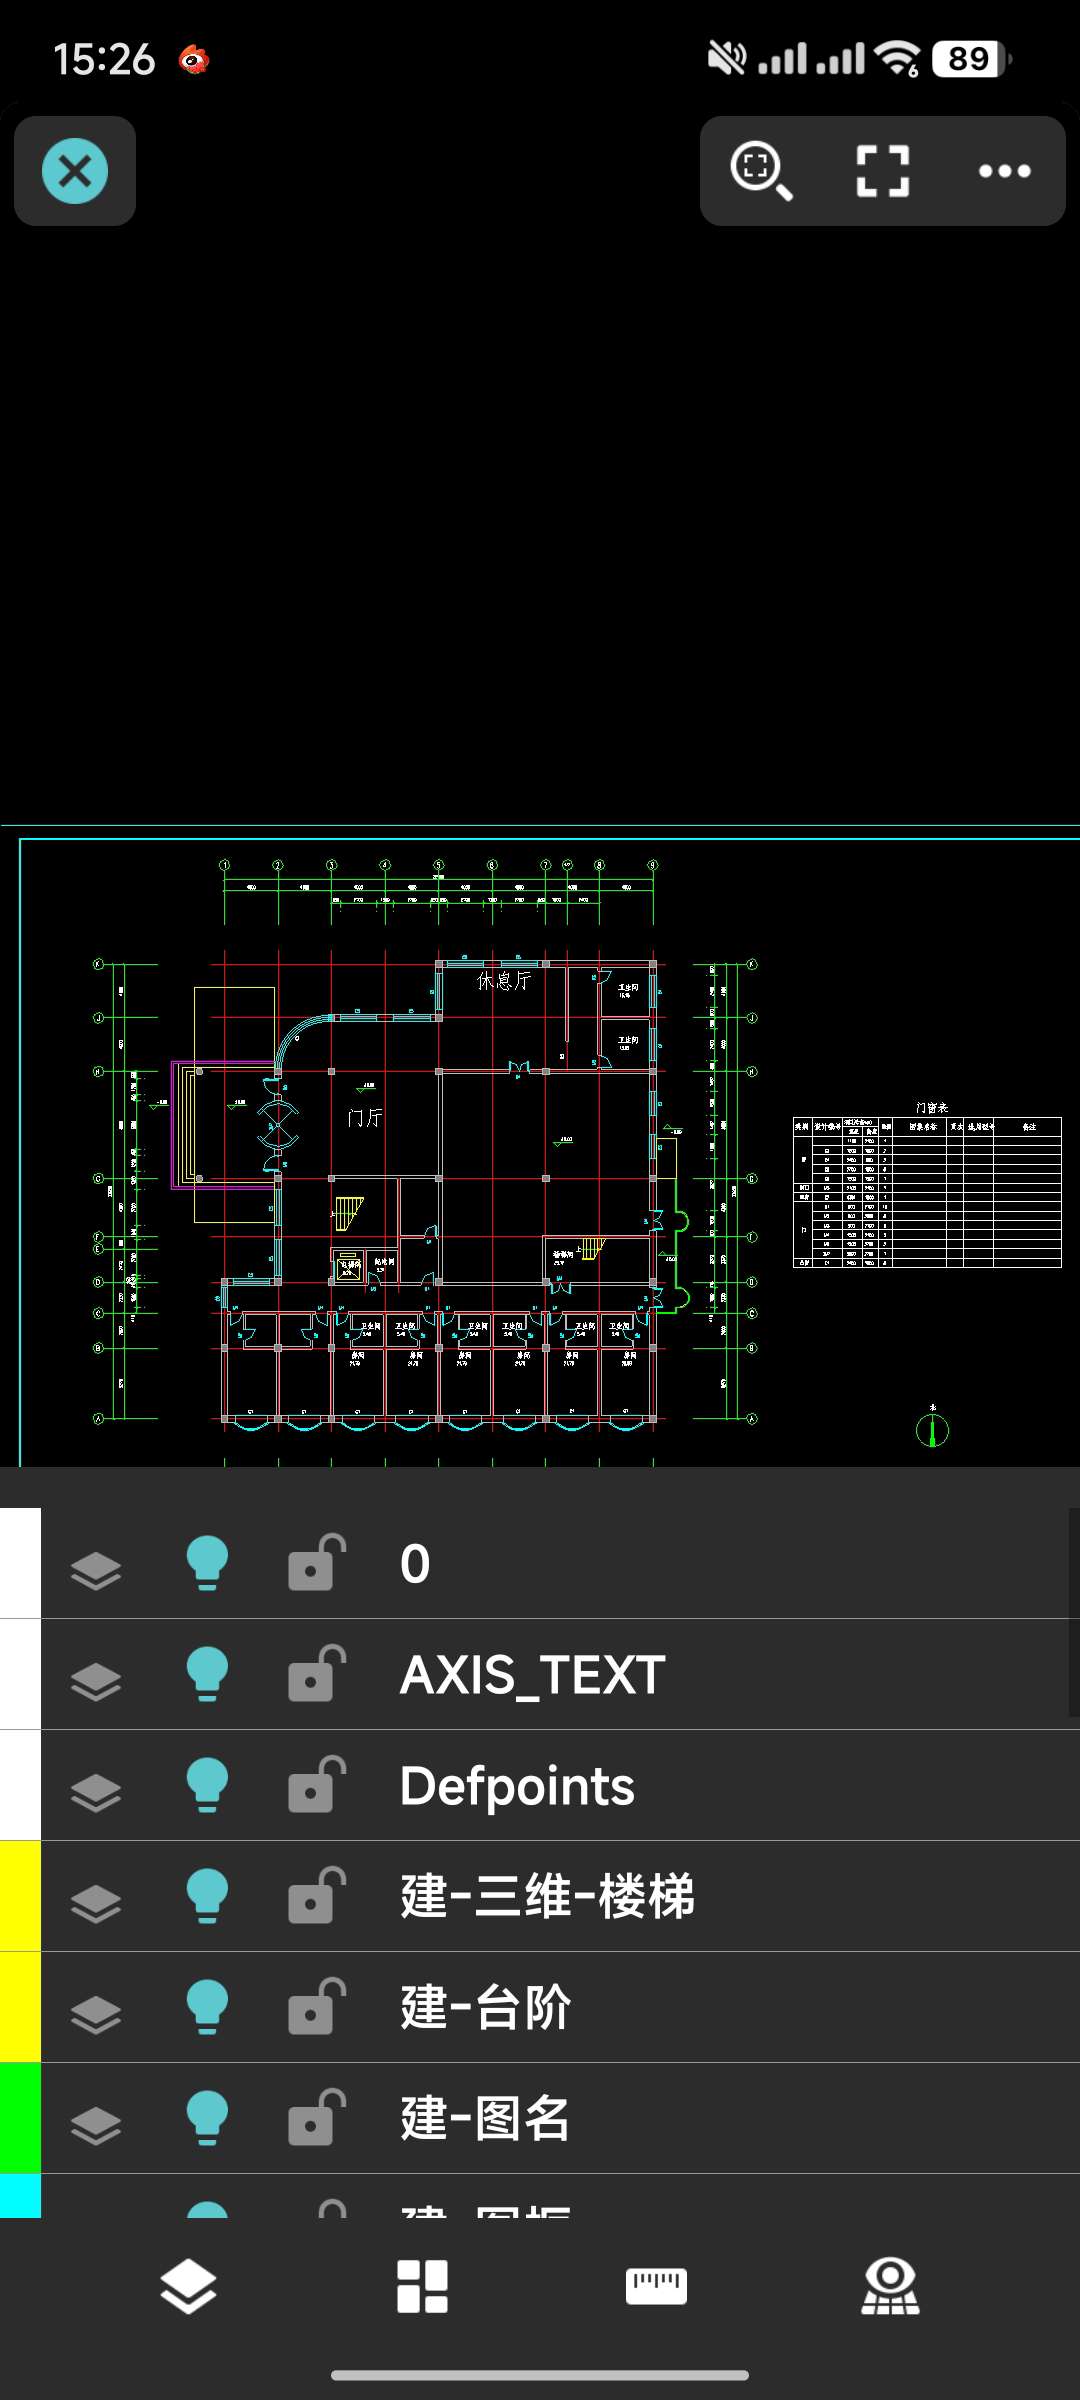
Task: Toggle the lock on 建-台阶 layer
Action: click(x=317, y=2006)
